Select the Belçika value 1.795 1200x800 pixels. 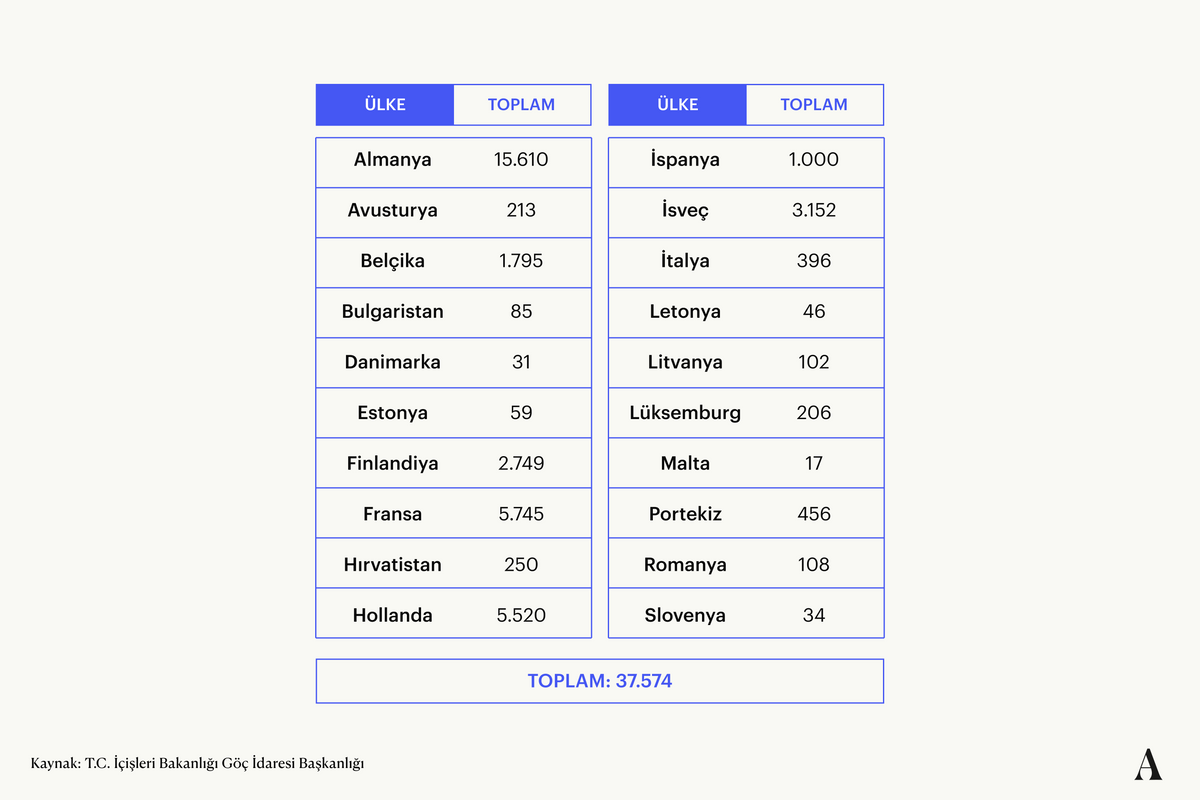coord(521,261)
